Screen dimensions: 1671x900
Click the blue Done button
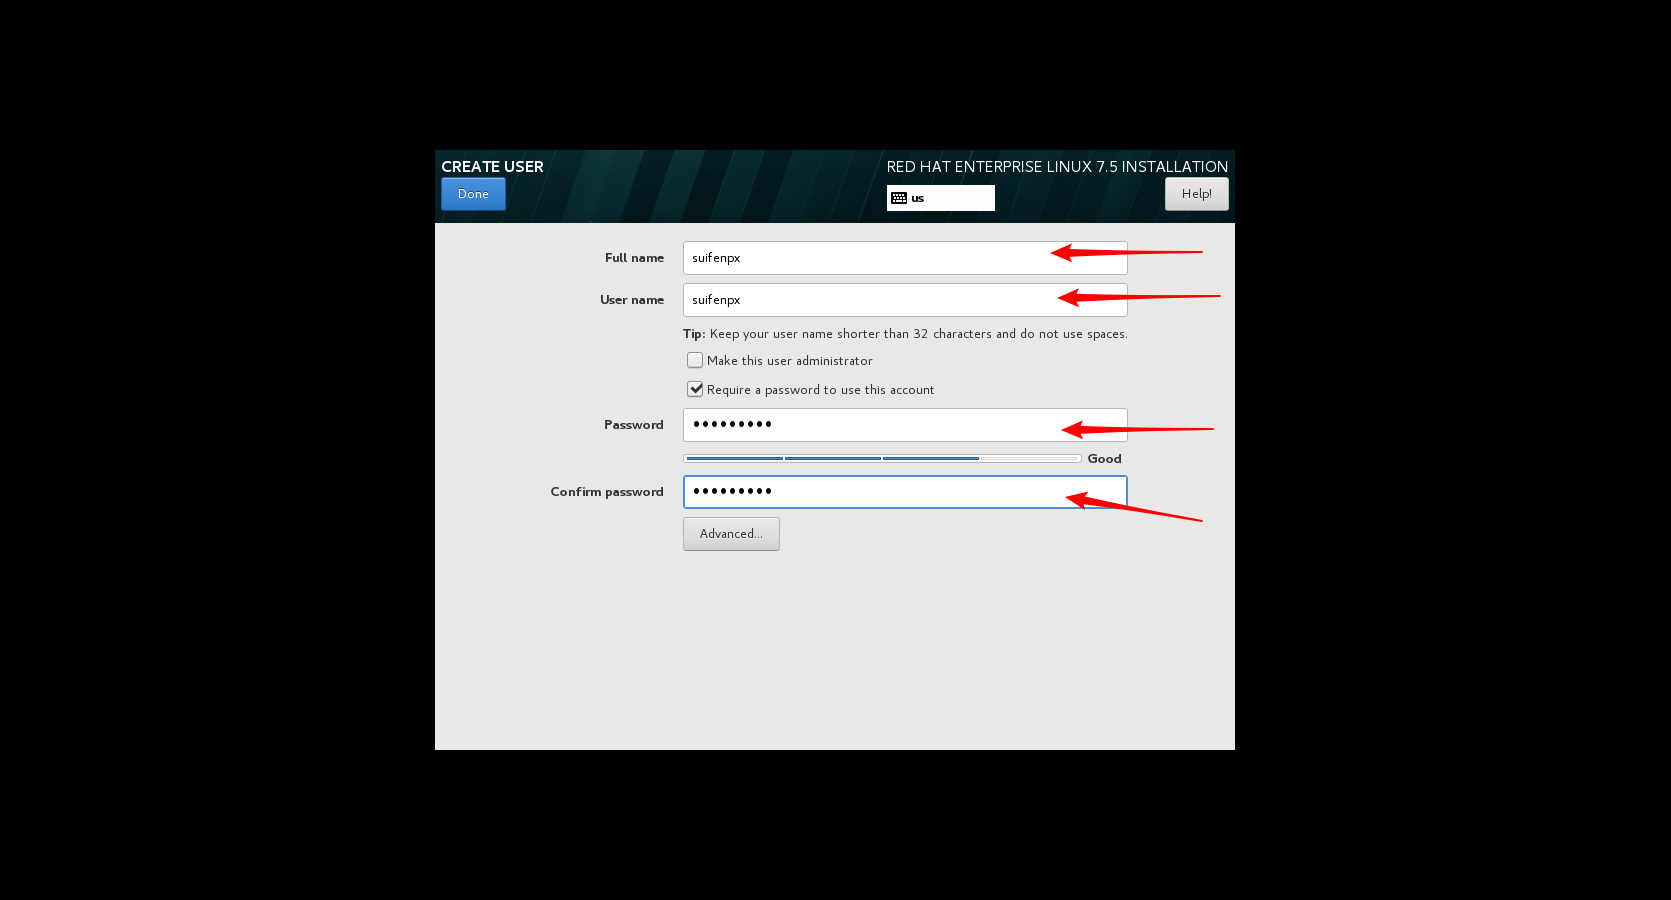(473, 194)
